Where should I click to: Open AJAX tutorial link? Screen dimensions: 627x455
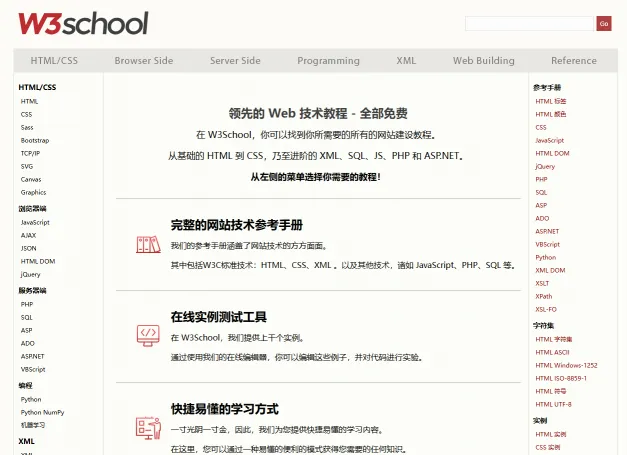coord(28,235)
